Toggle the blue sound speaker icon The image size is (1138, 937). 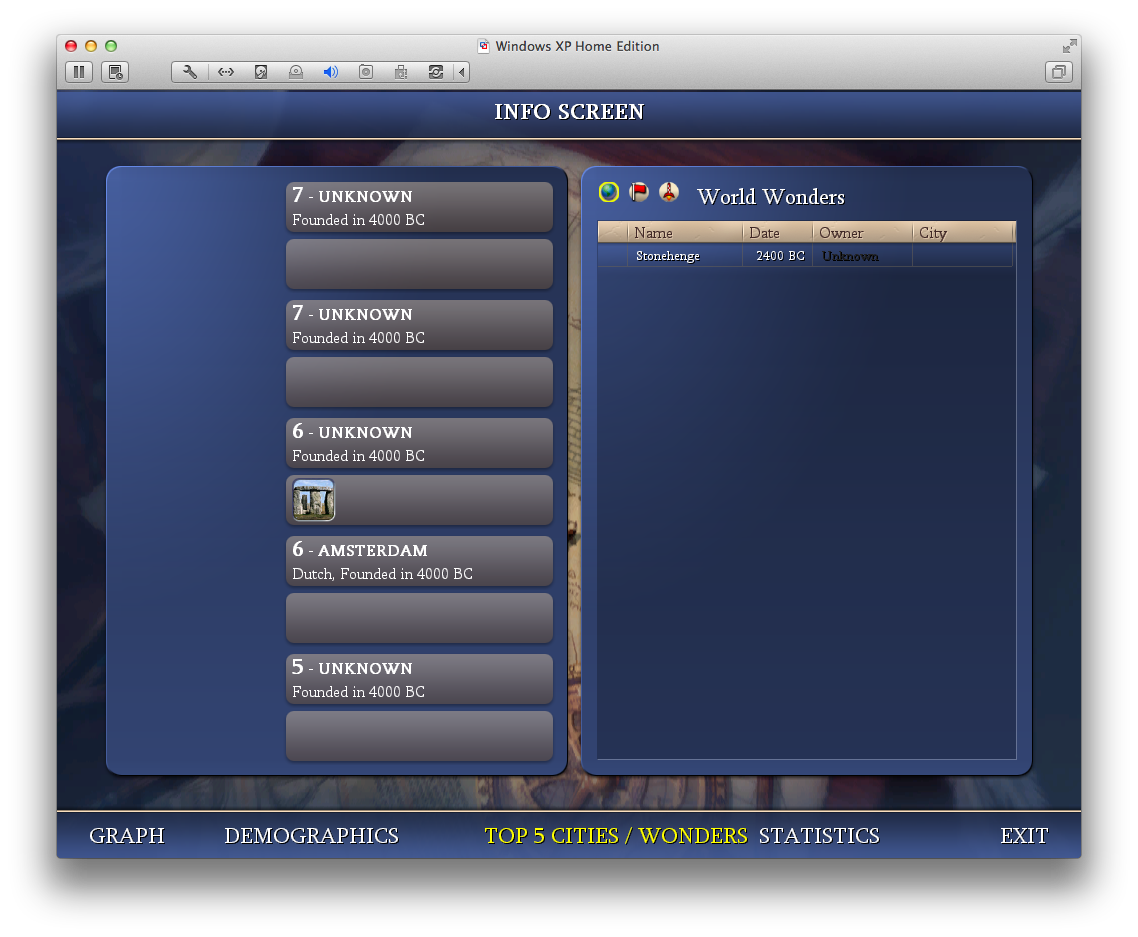click(x=330, y=72)
